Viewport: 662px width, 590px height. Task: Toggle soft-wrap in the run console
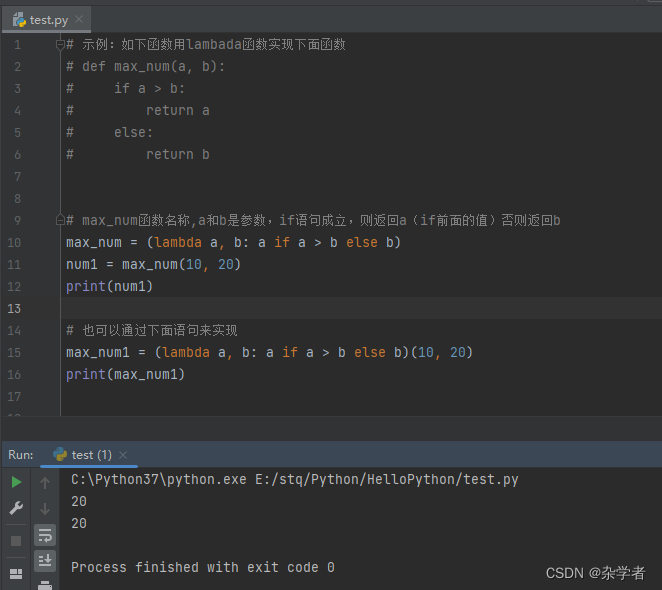click(45, 536)
